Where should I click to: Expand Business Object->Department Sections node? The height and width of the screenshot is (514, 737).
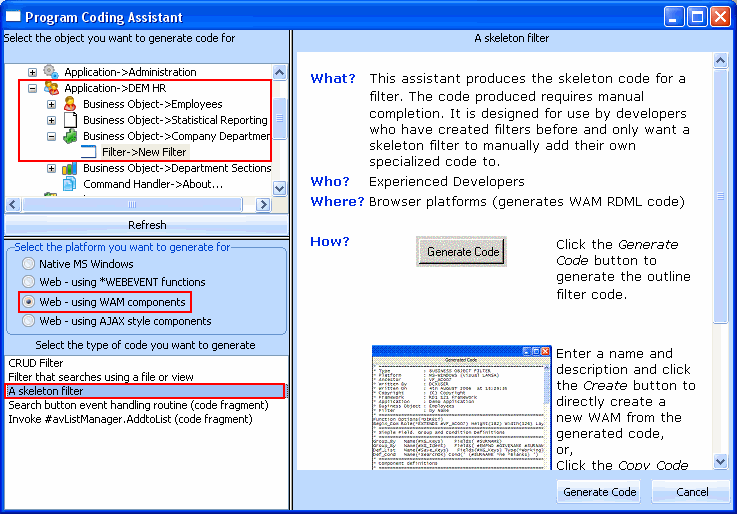(x=51, y=168)
